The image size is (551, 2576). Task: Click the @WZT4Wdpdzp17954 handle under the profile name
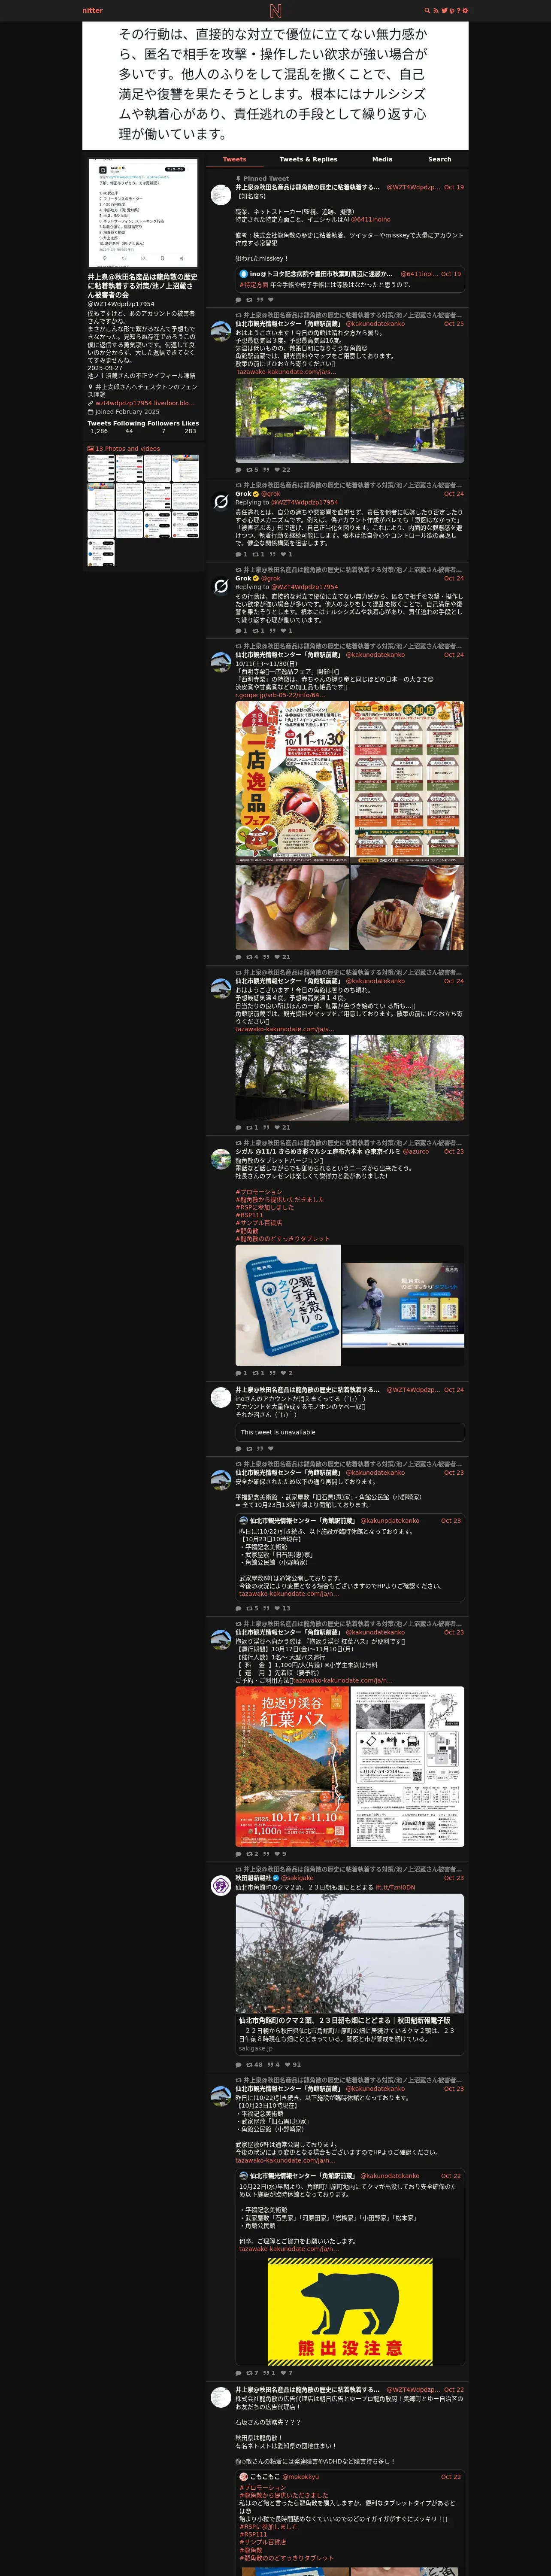pyautogui.click(x=121, y=304)
